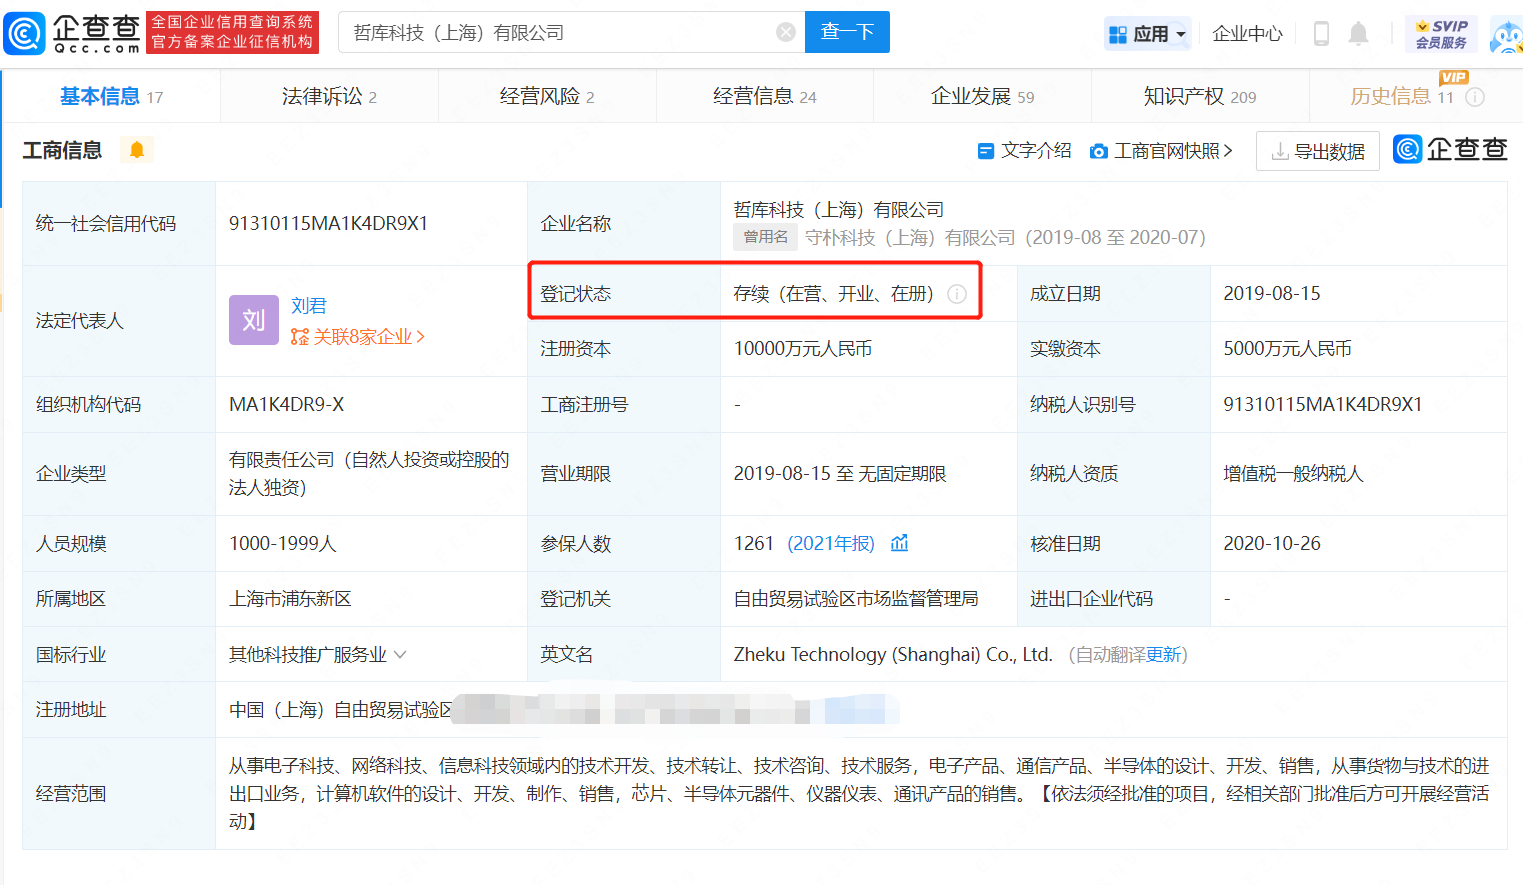Click the purple 刘 avatar
The height and width of the screenshot is (885, 1523).
[x=254, y=320]
